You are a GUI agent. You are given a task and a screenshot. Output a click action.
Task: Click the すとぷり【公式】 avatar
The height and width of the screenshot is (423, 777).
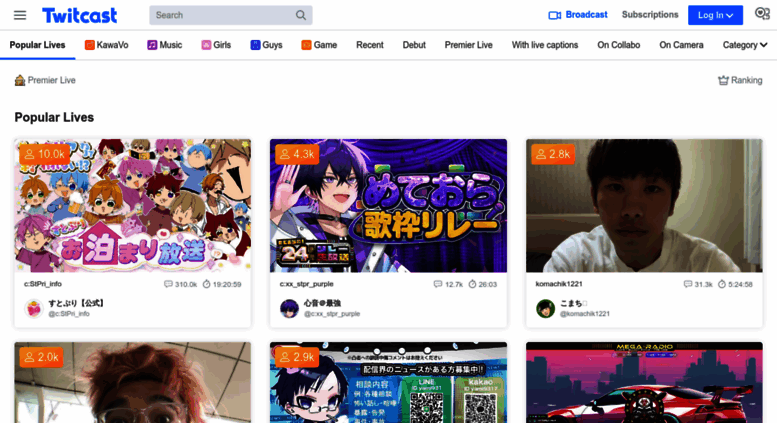[x=34, y=308]
